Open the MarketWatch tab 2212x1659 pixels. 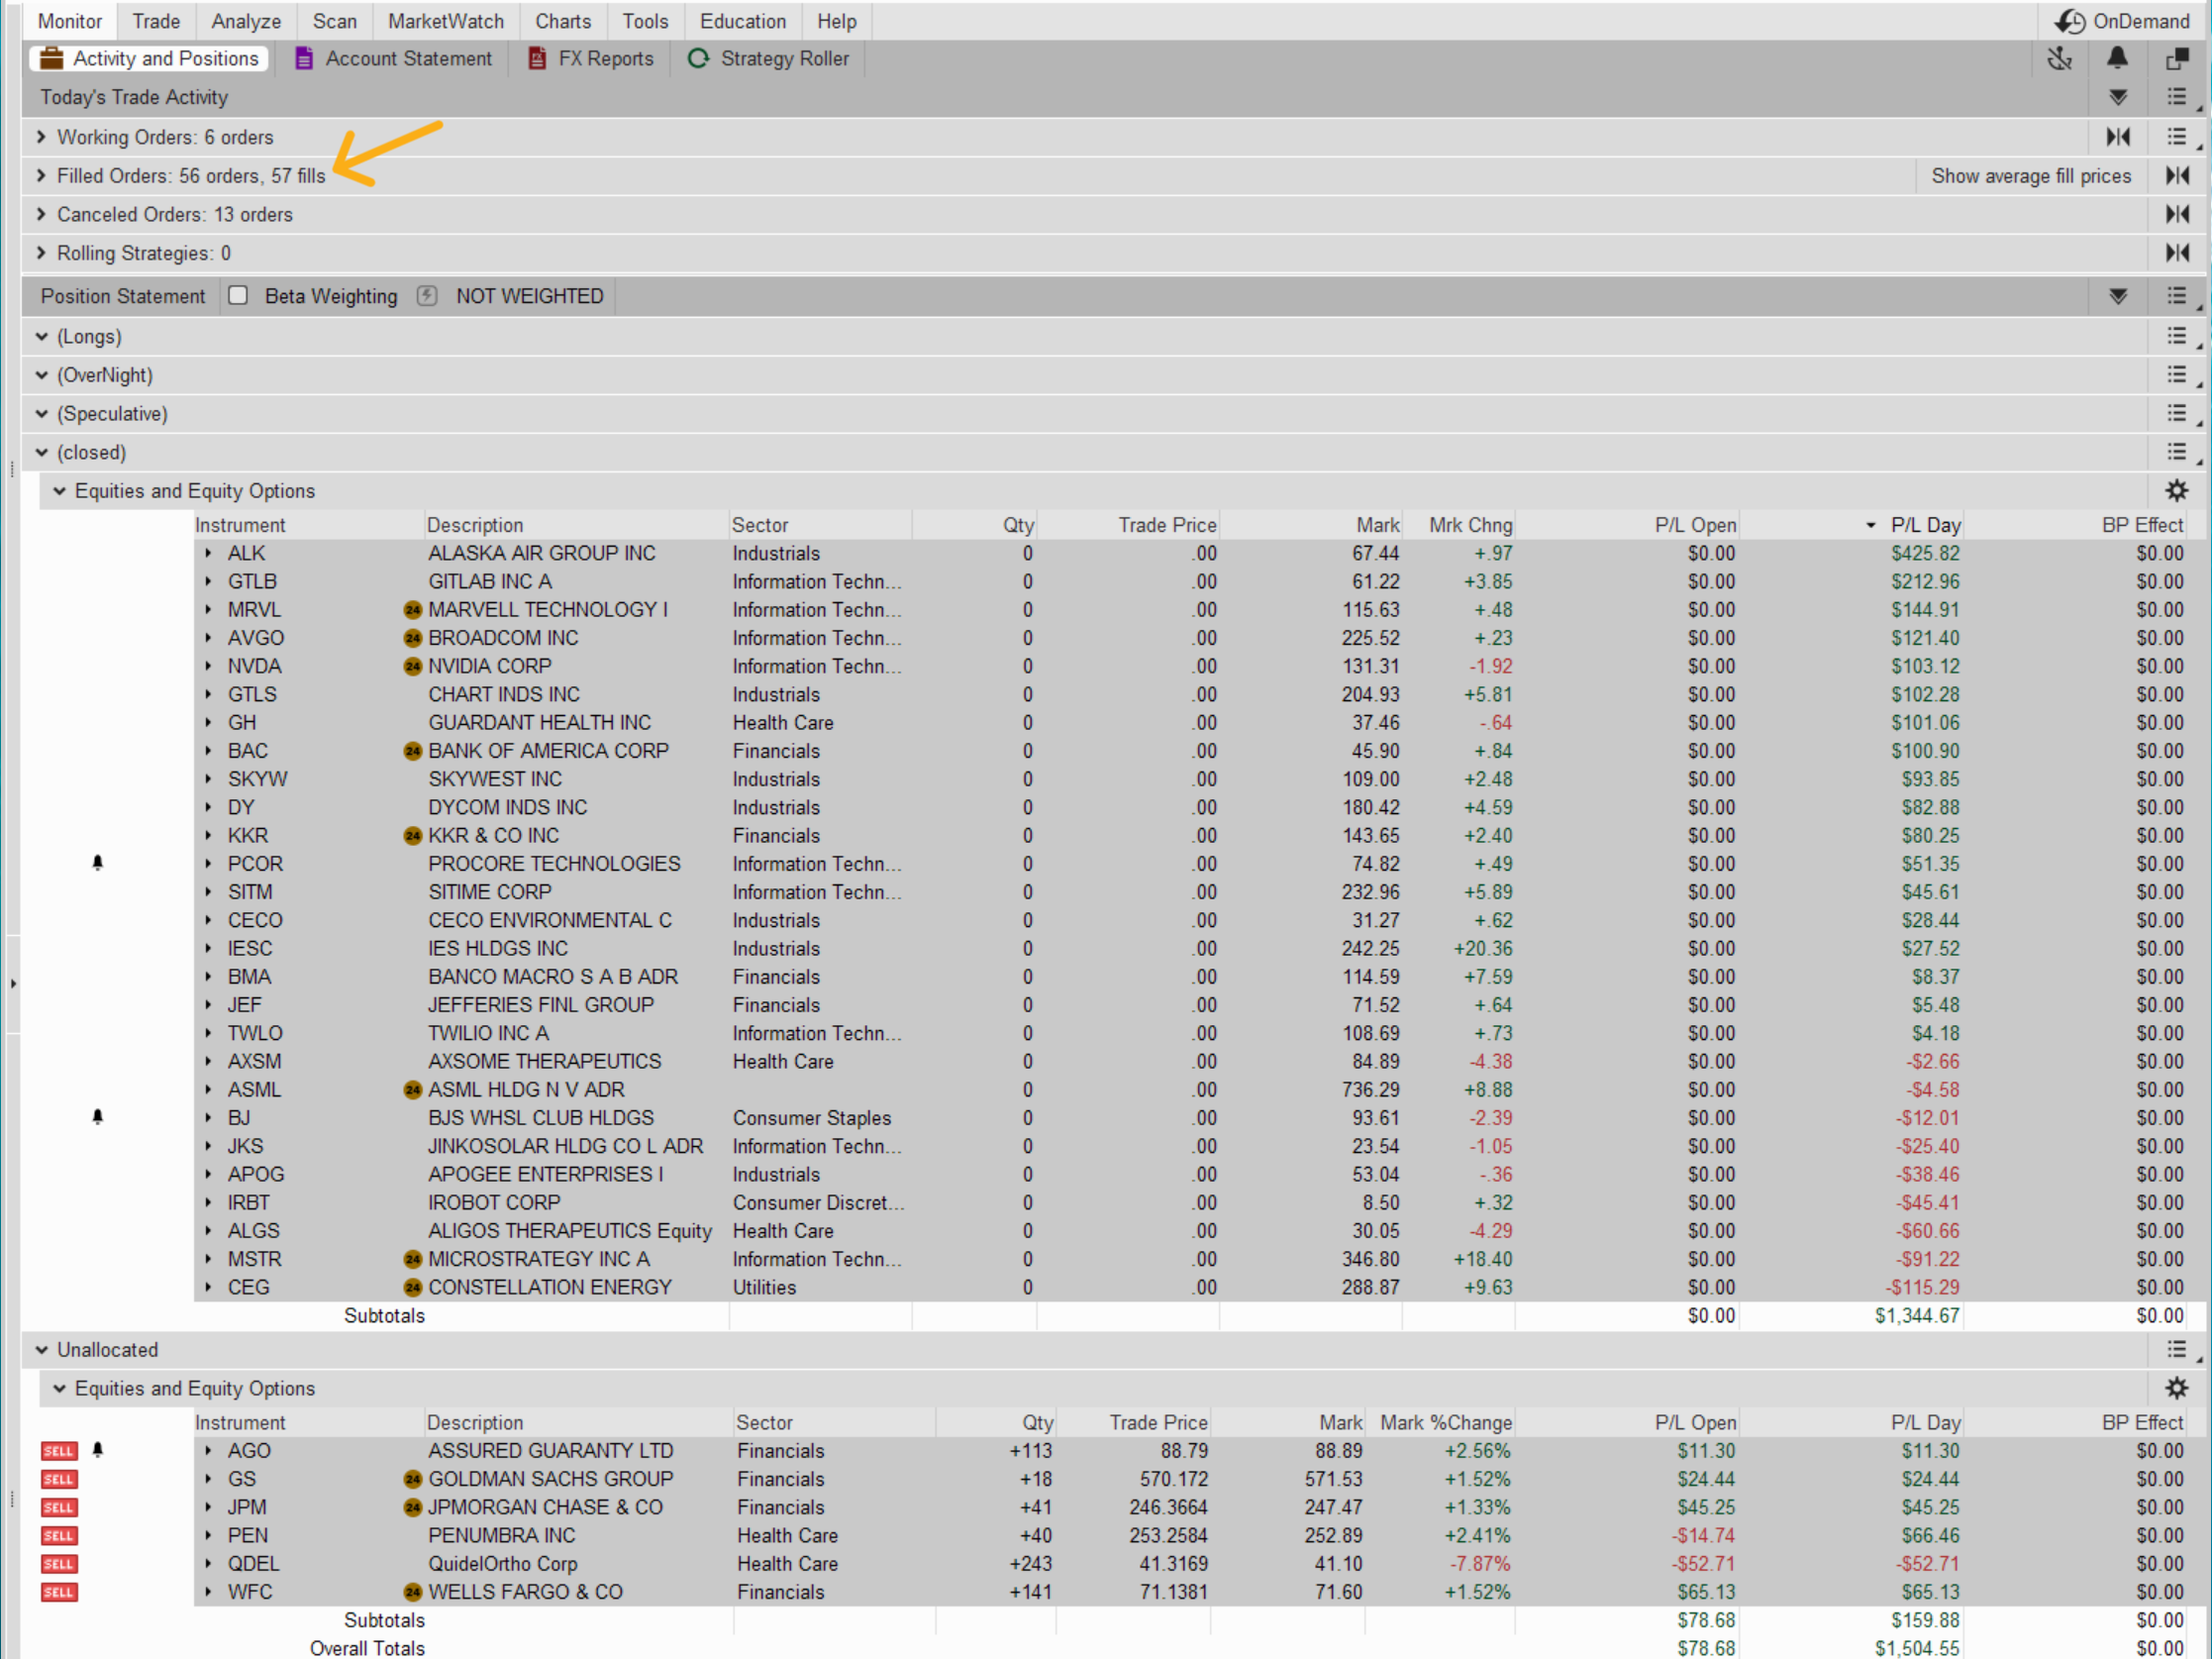pyautogui.click(x=446, y=21)
